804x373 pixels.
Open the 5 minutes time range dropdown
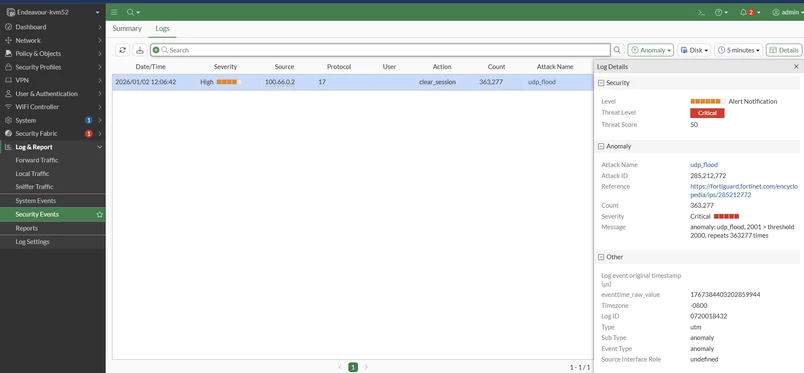(x=738, y=50)
